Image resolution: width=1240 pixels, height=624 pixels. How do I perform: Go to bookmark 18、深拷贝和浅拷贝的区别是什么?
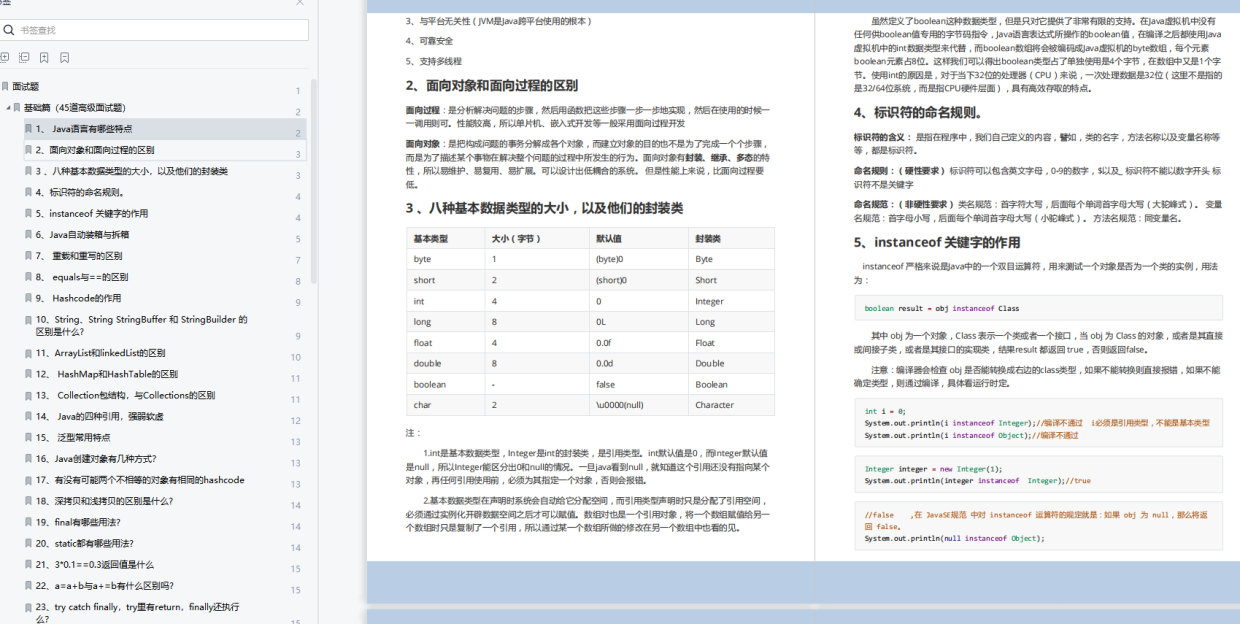(105, 501)
